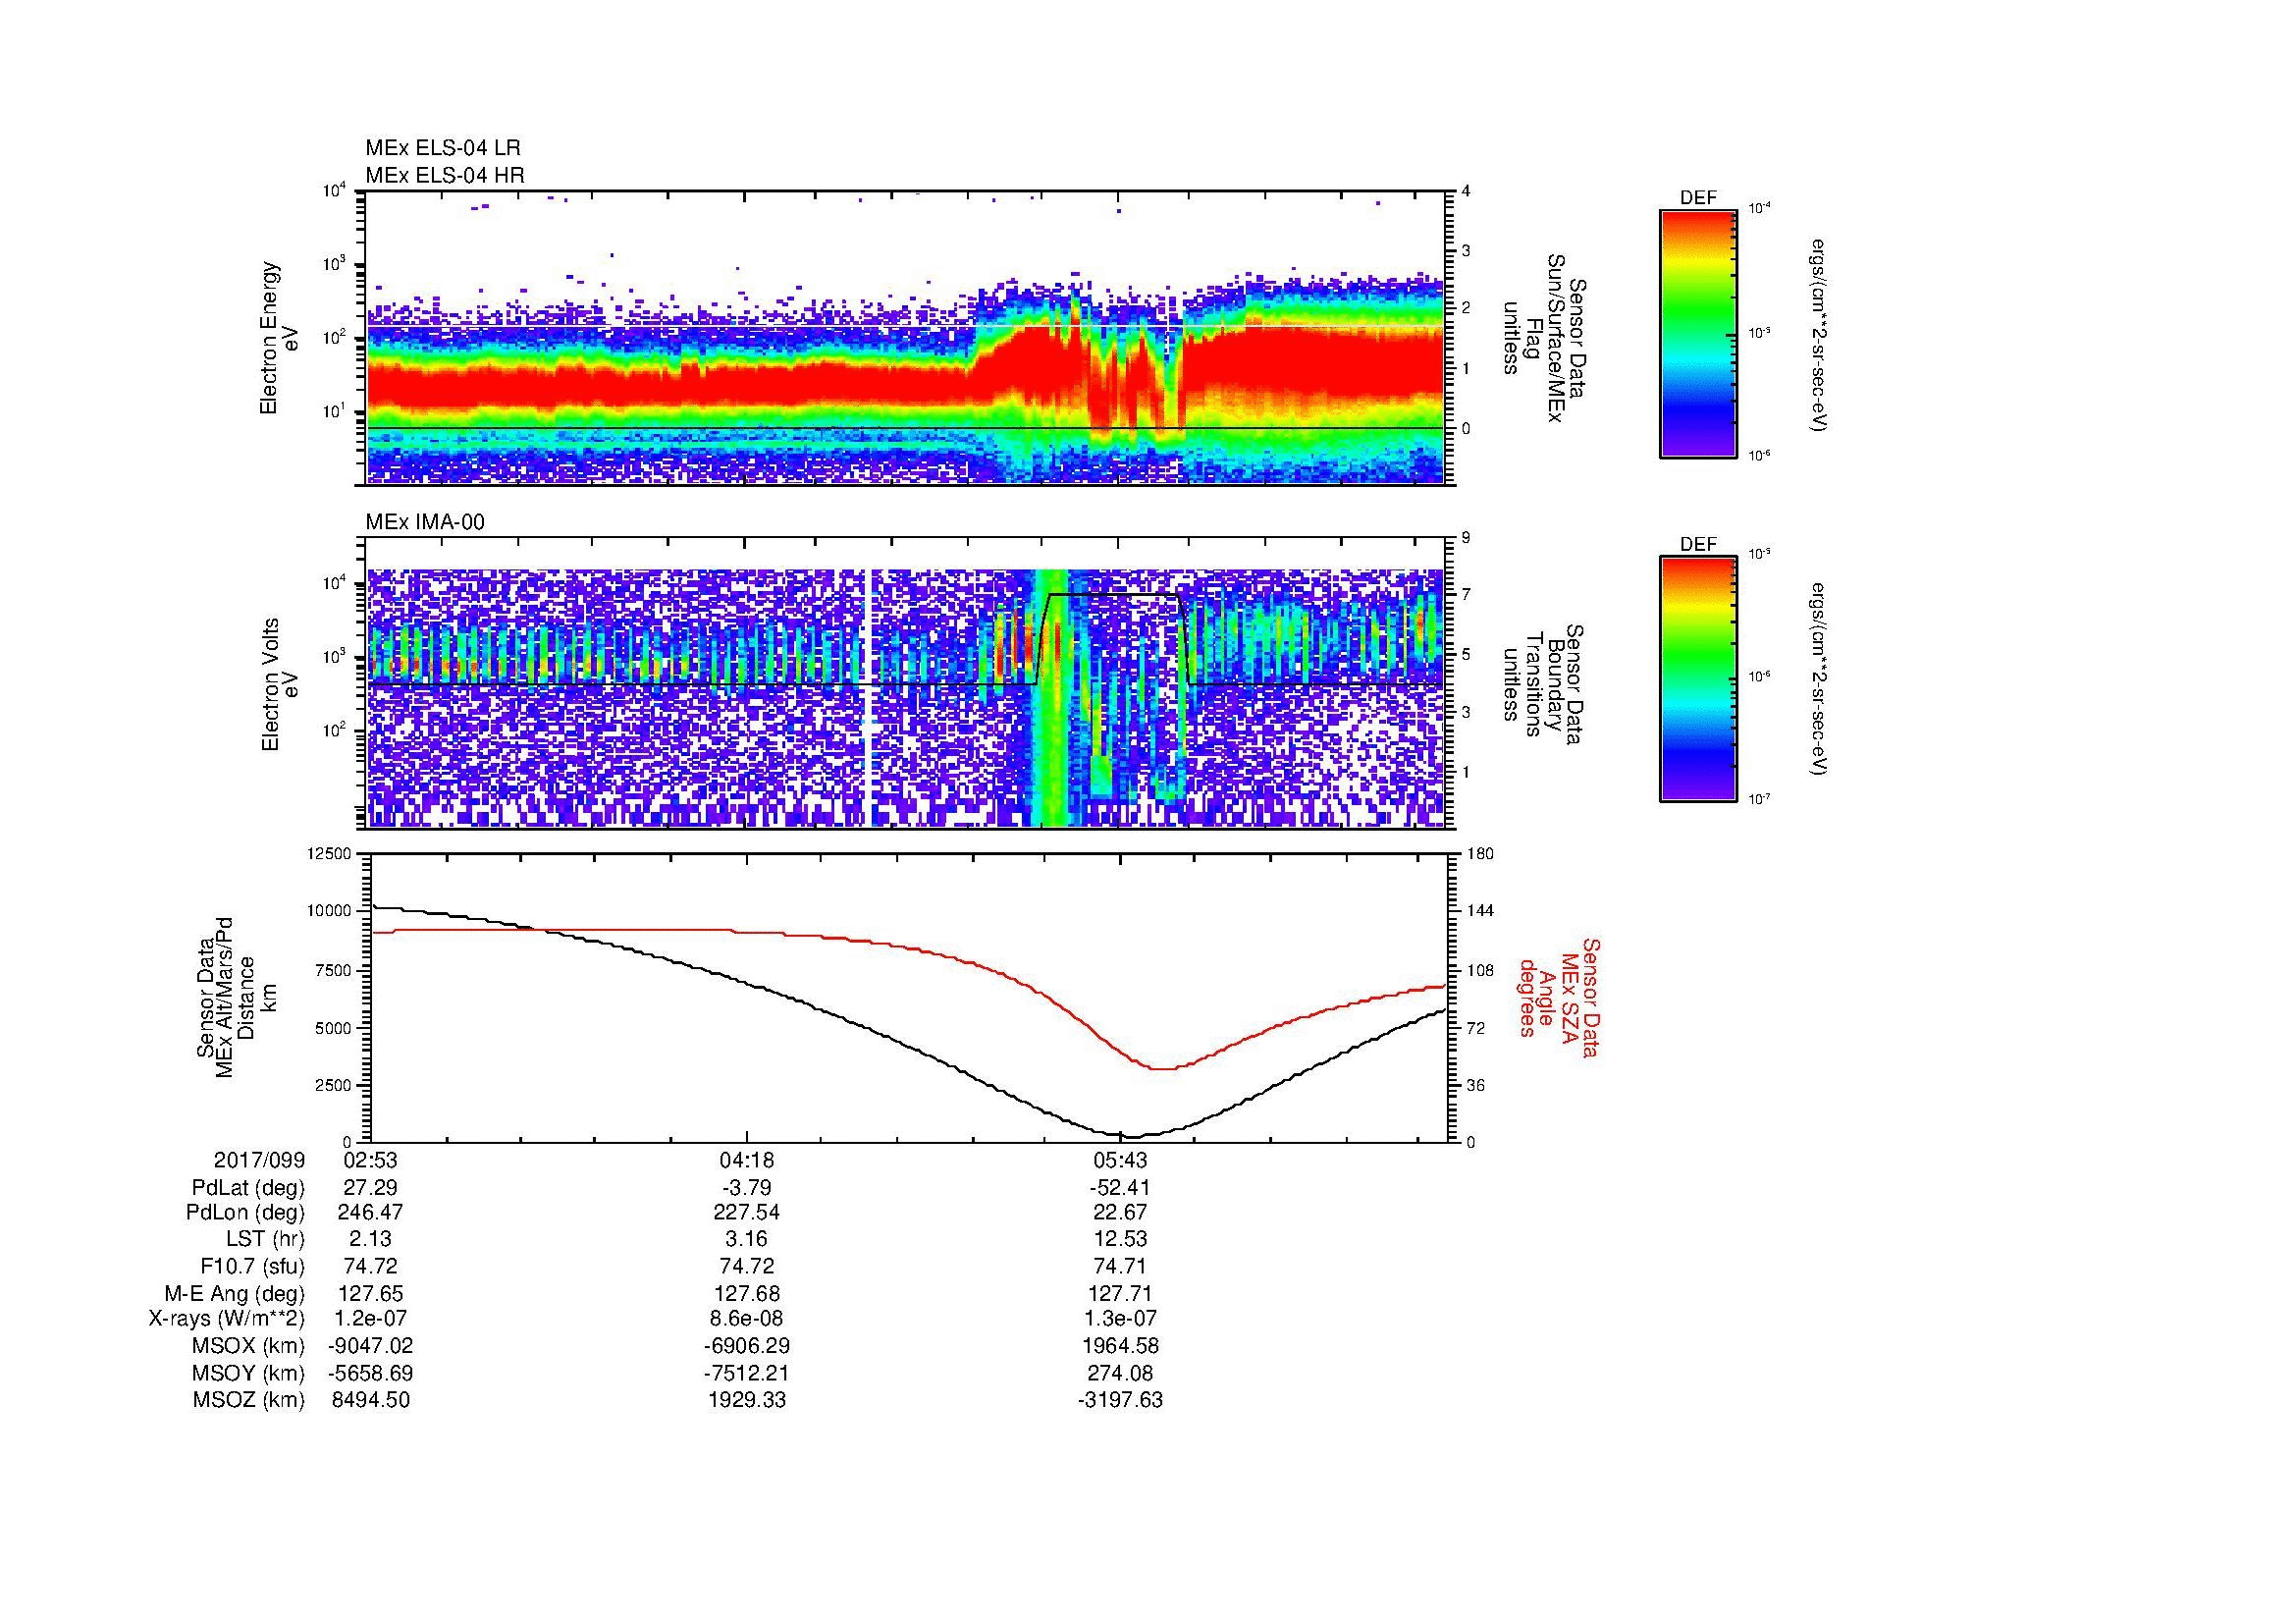This screenshot has width=2296, height=1623.
Task: Click the PdLat value '-52.41'
Action: coord(1120,1188)
